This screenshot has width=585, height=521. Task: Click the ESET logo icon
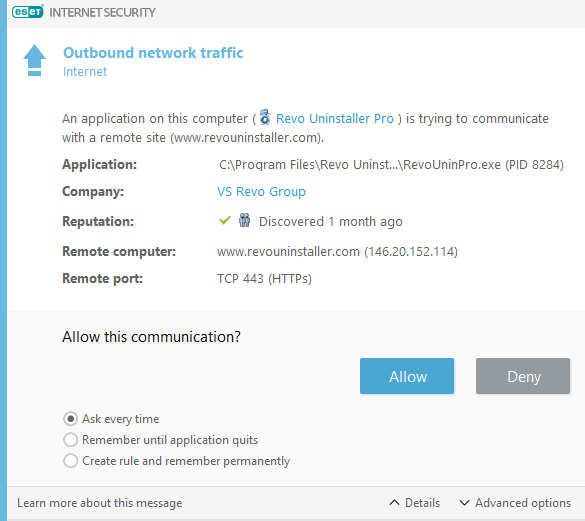pyautogui.click(x=28, y=12)
